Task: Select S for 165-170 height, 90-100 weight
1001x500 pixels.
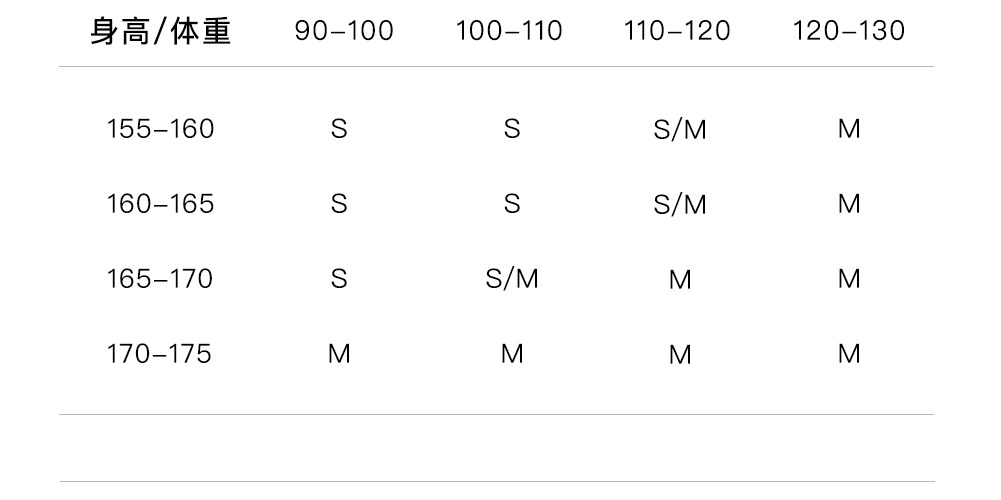Action: (339, 279)
